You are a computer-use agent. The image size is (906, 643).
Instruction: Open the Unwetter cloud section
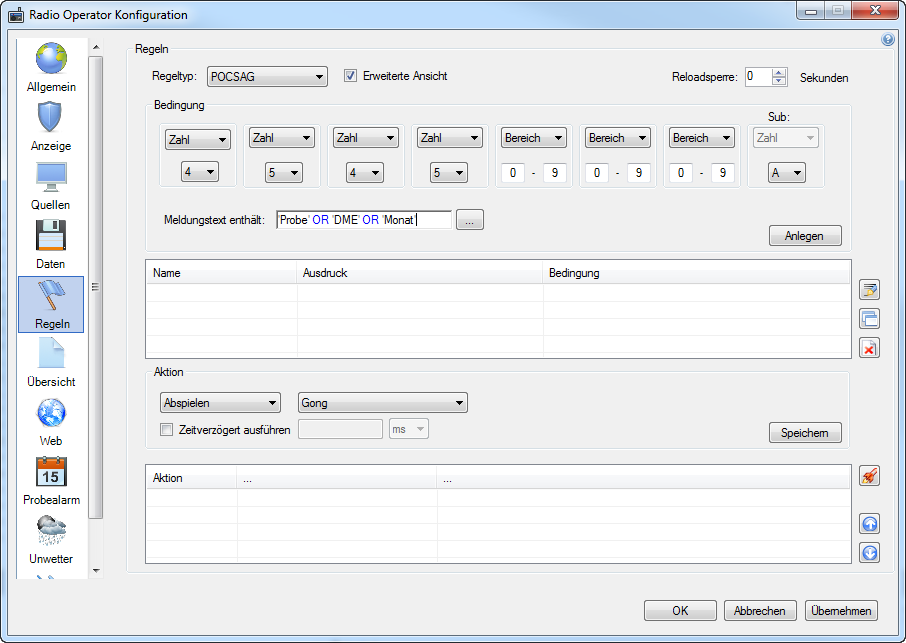(x=51, y=540)
